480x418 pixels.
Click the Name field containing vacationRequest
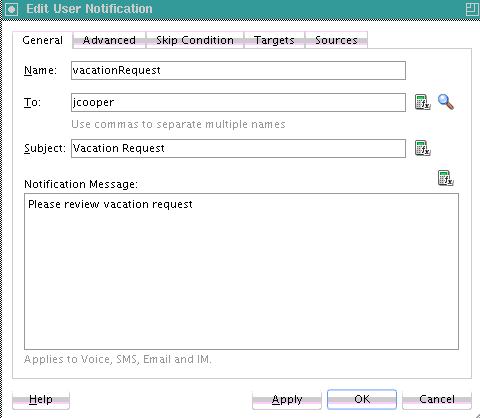coord(238,70)
